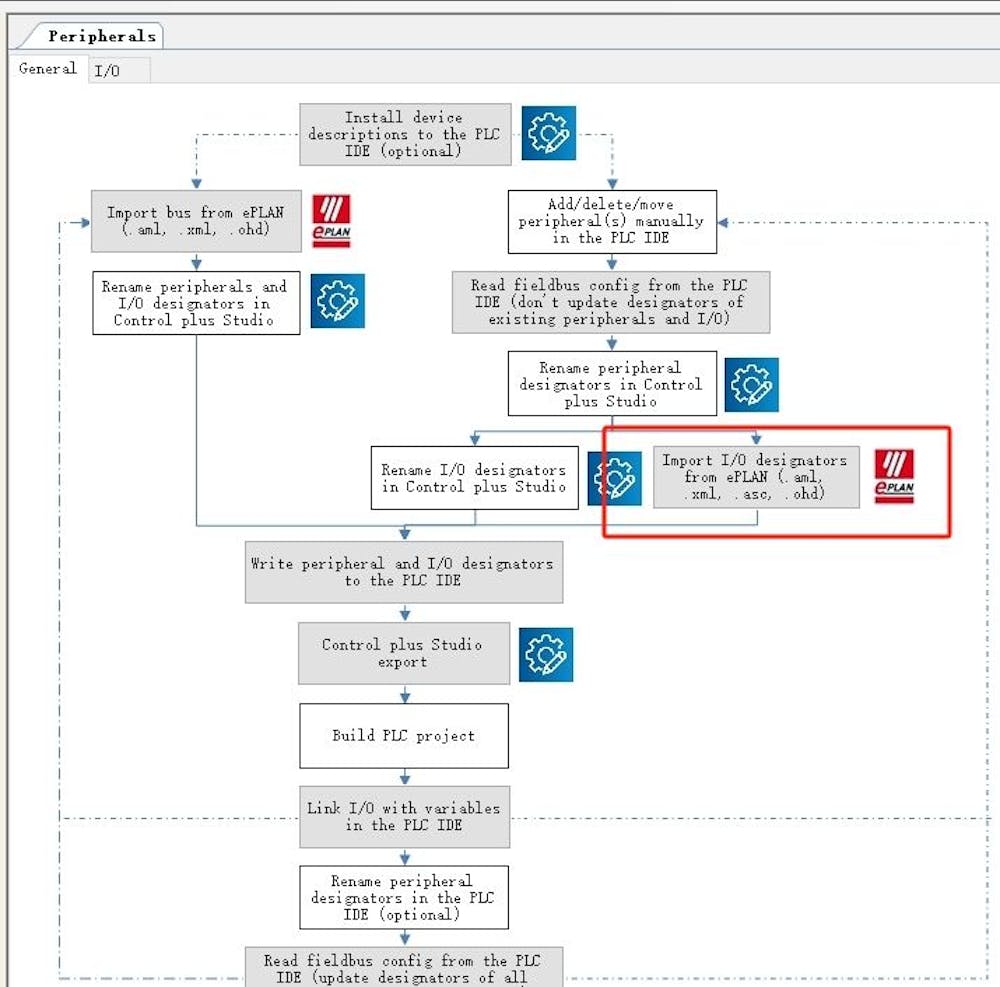Click the Rename peripheral designators in PLC IDE step
Image resolution: width=1000 pixels, height=987 pixels.
(404, 897)
